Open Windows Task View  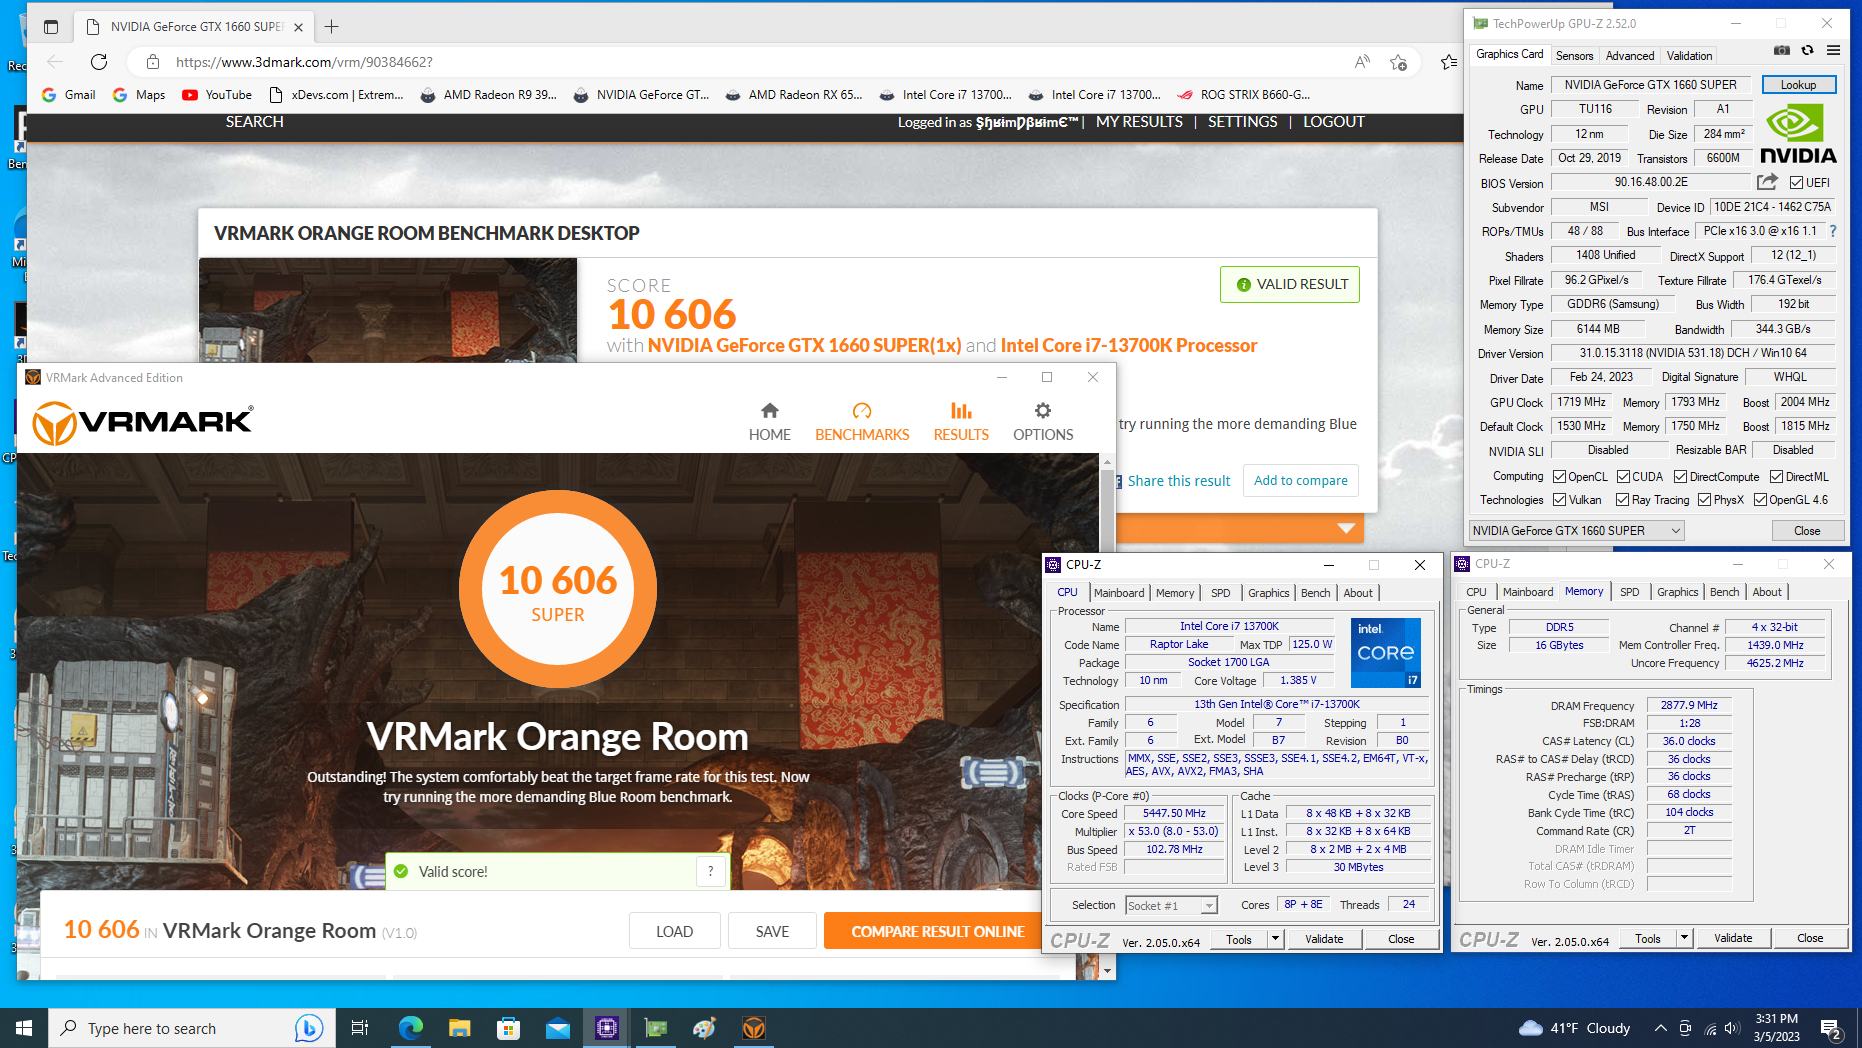tap(359, 1028)
